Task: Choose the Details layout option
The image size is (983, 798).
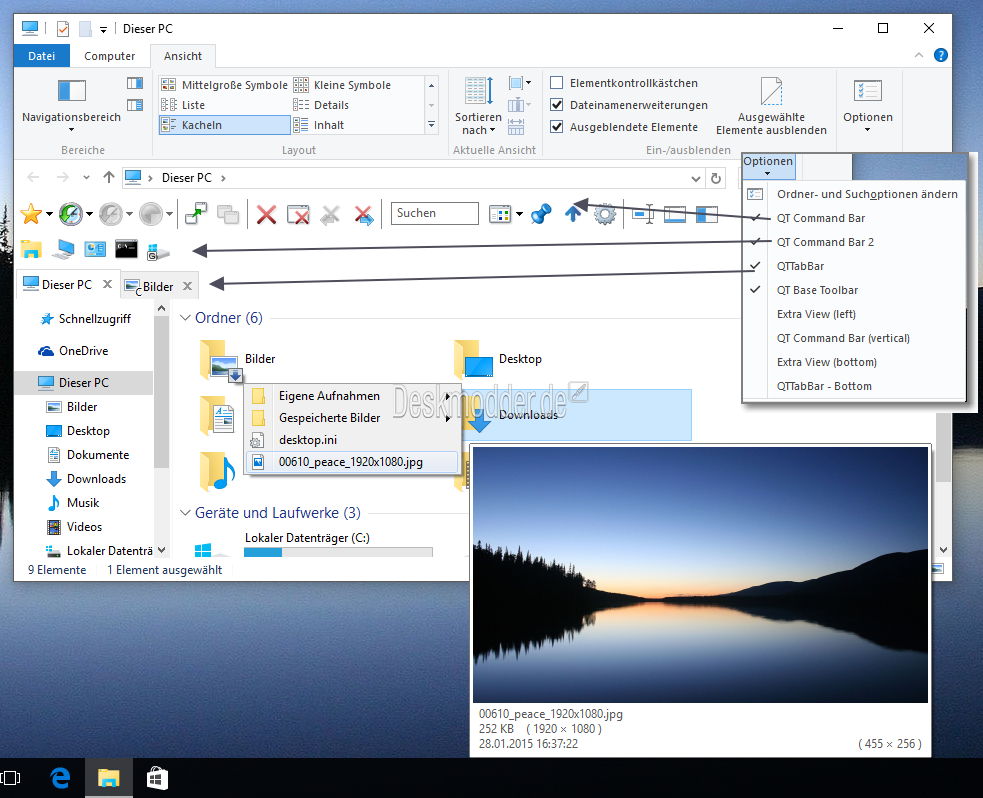Action: [x=331, y=105]
